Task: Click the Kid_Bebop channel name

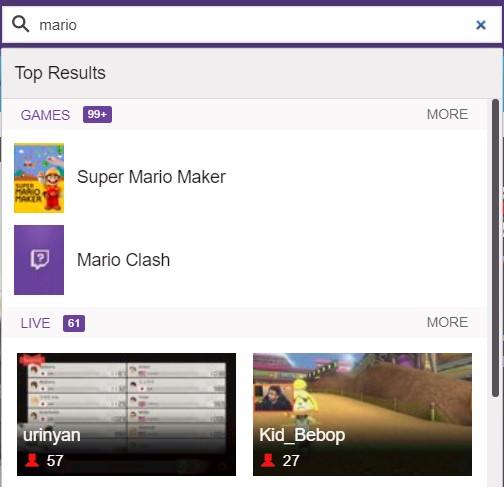Action: (x=302, y=435)
